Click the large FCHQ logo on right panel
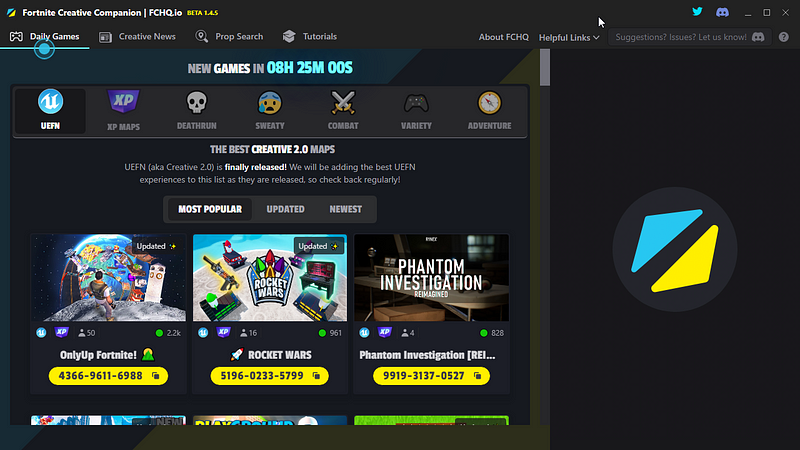The height and width of the screenshot is (450, 800). point(675,249)
